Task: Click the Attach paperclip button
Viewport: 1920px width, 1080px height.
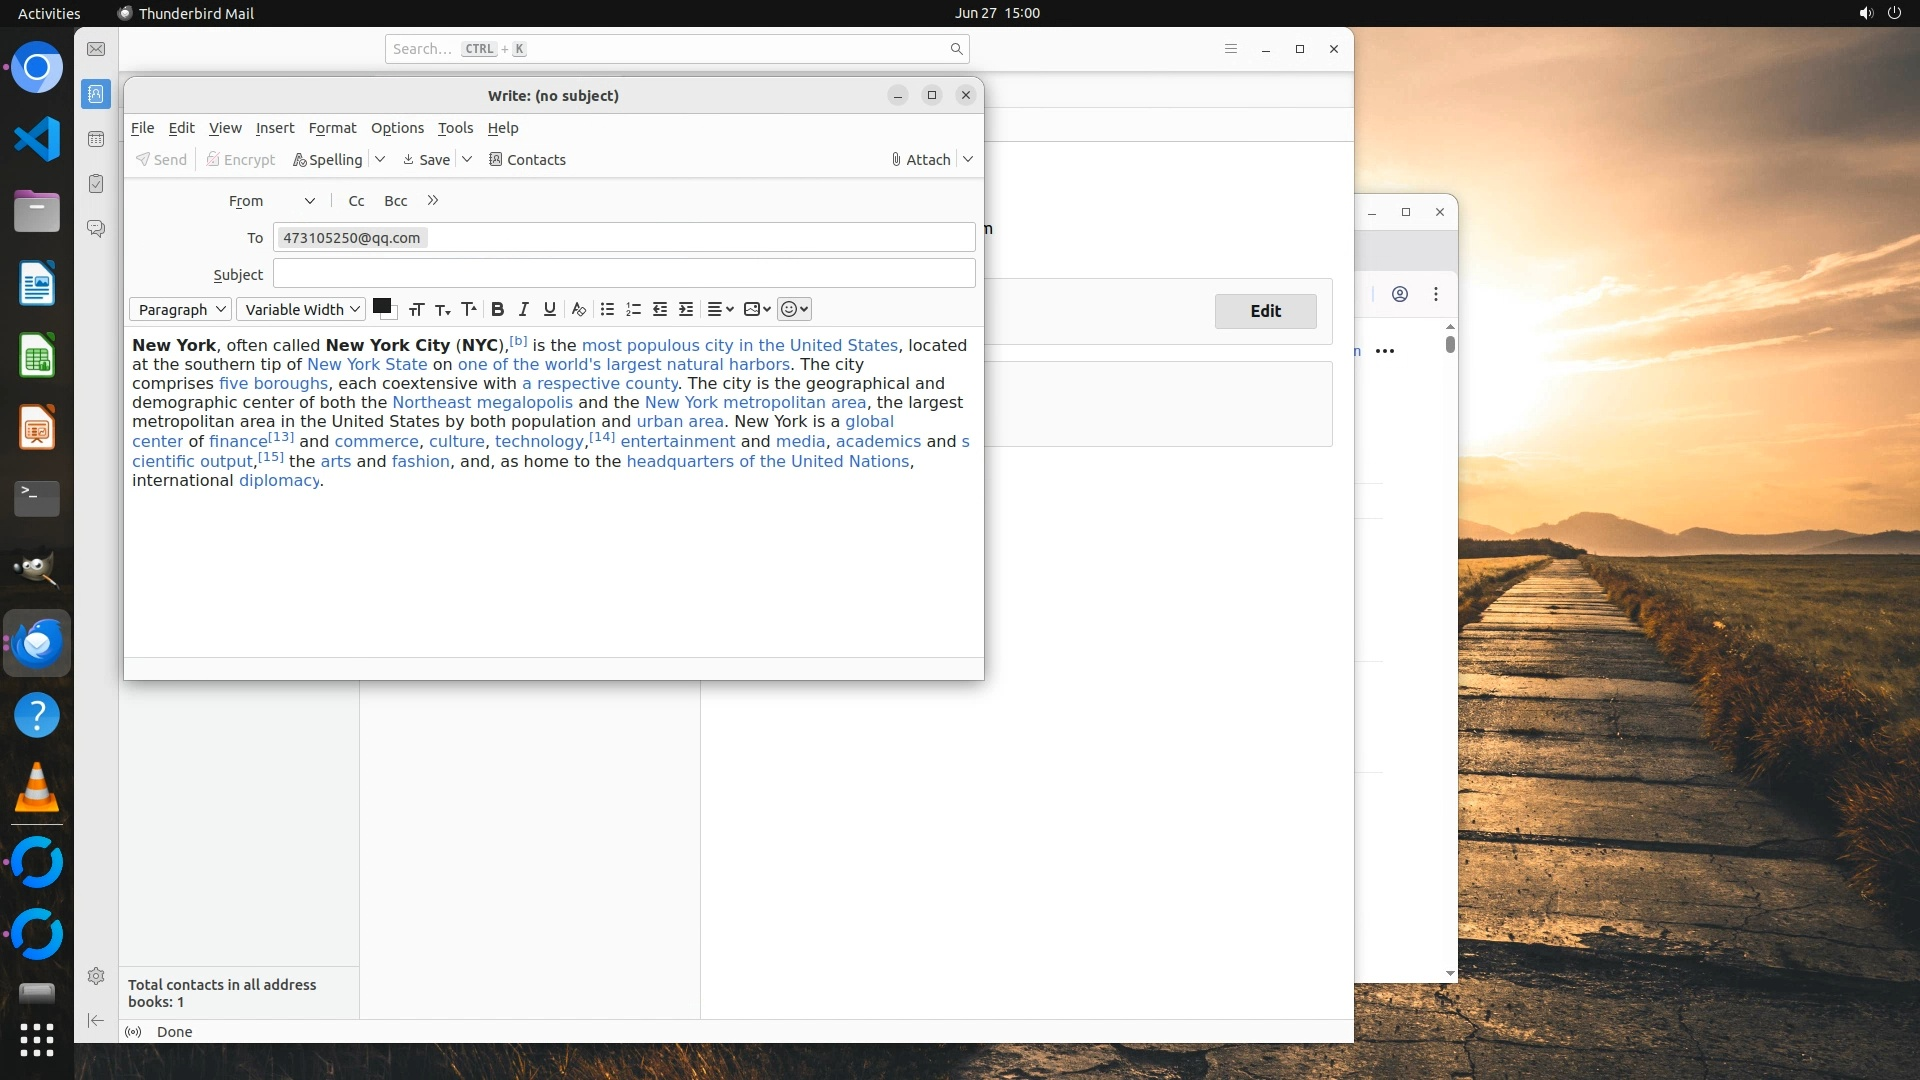Action: tap(921, 160)
